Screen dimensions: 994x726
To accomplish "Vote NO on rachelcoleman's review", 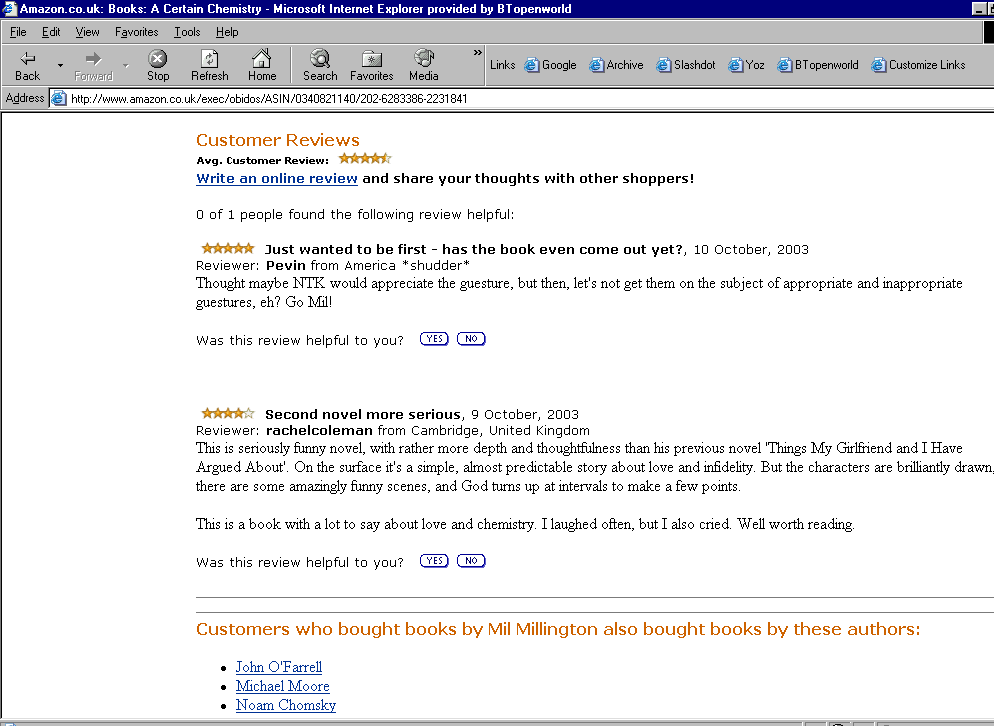I will (471, 561).
